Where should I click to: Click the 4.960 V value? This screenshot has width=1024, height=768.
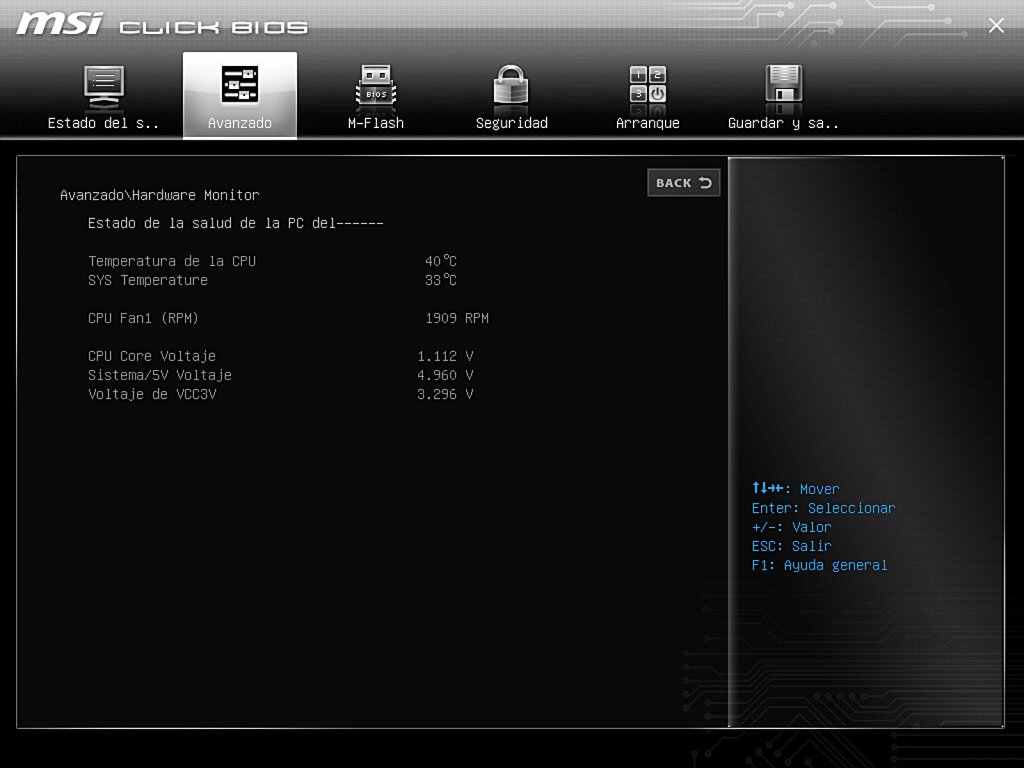(445, 375)
